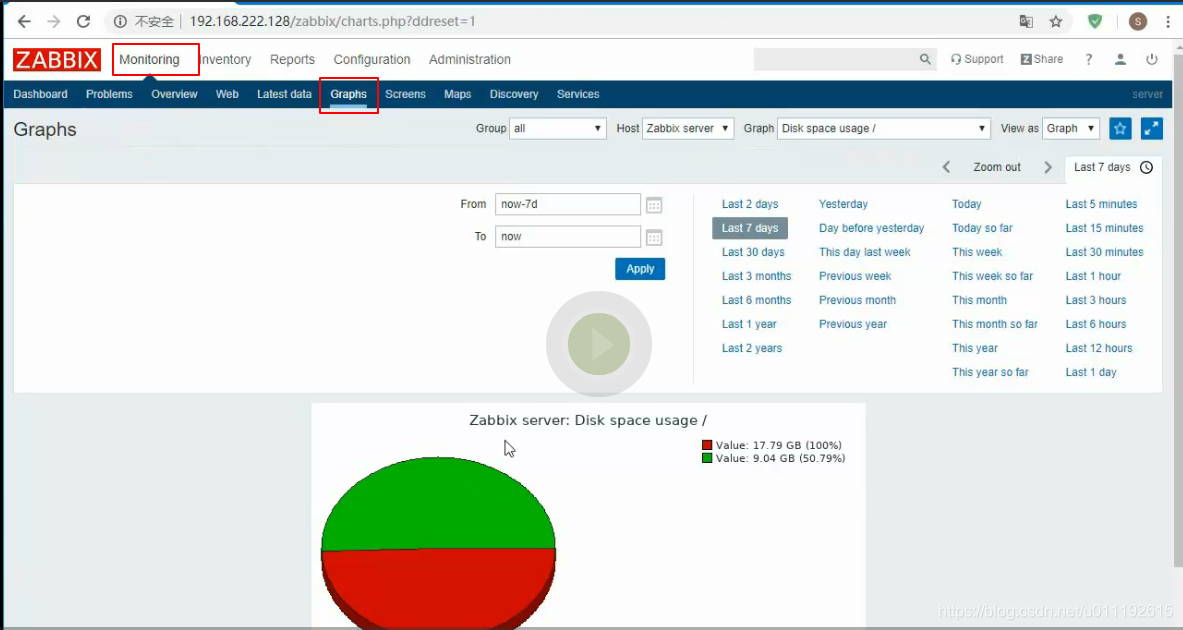Click the sign out power icon
Viewport: 1183px width, 630px height.
[x=1151, y=59]
